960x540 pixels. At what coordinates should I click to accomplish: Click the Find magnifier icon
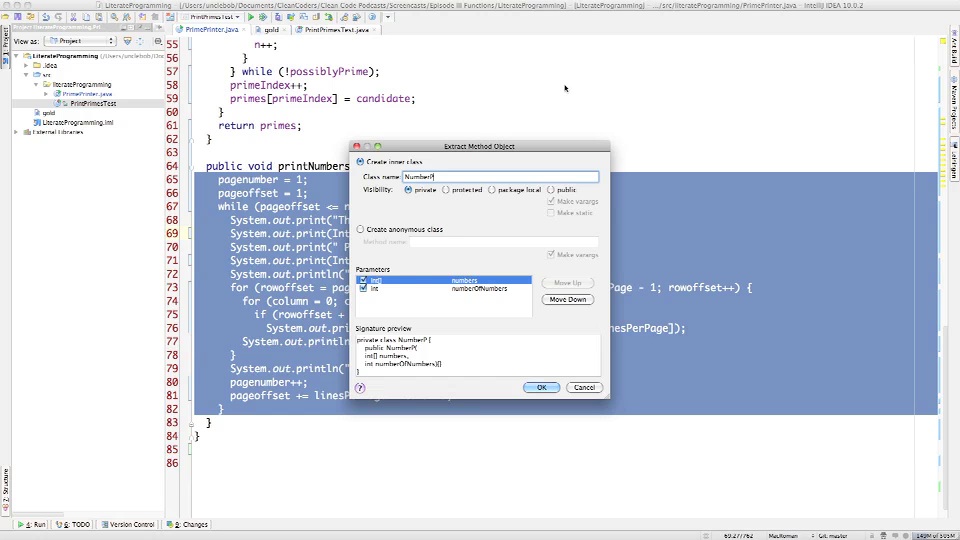point(114,17)
